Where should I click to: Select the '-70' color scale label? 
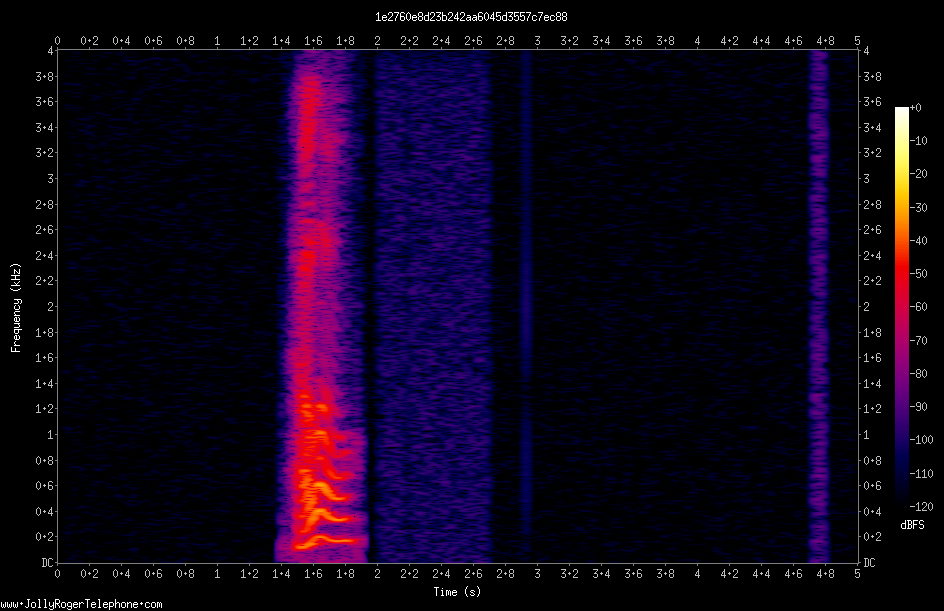[918, 341]
